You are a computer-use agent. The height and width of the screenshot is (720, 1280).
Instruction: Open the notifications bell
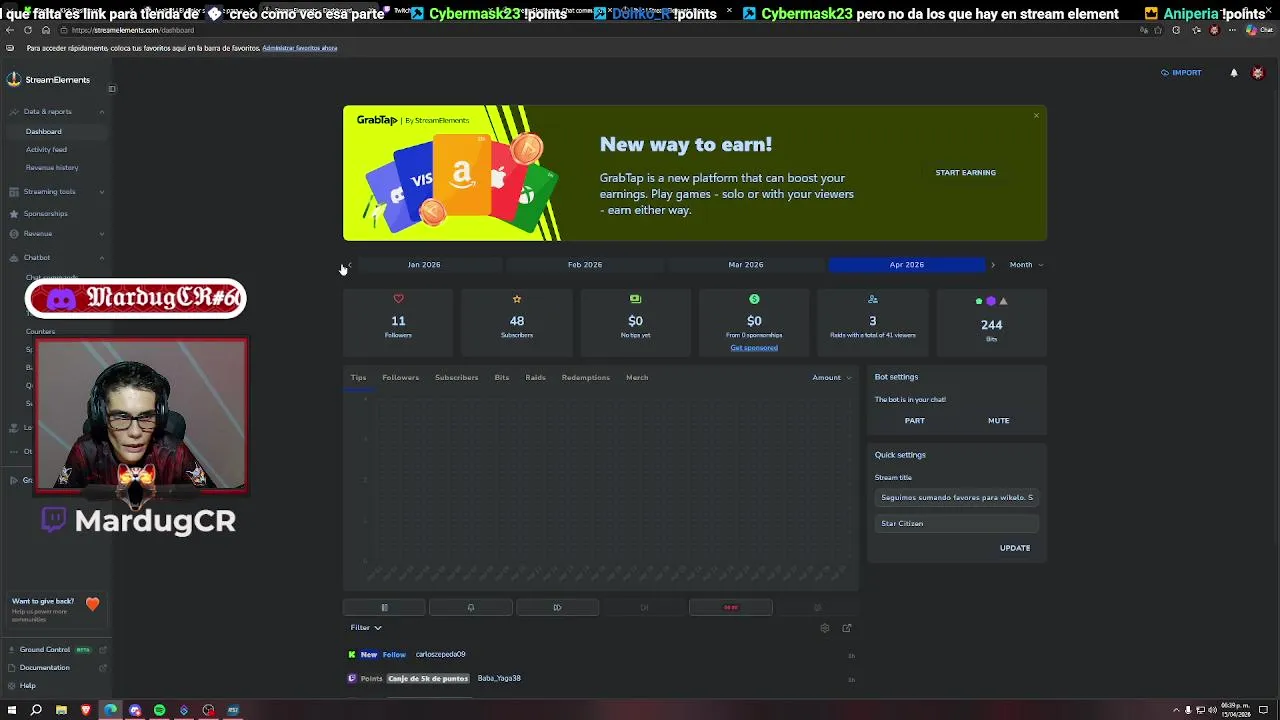[1234, 73]
